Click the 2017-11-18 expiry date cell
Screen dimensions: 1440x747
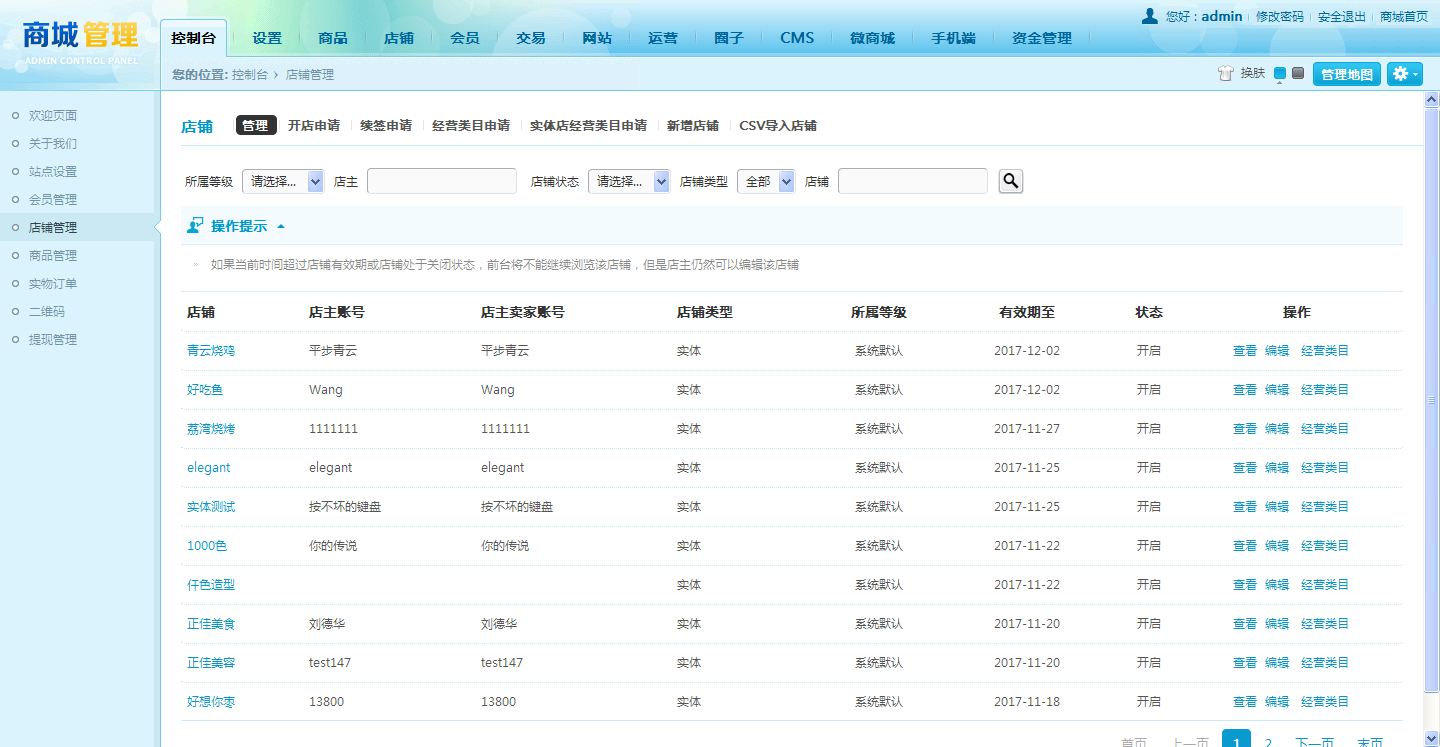(1027, 702)
